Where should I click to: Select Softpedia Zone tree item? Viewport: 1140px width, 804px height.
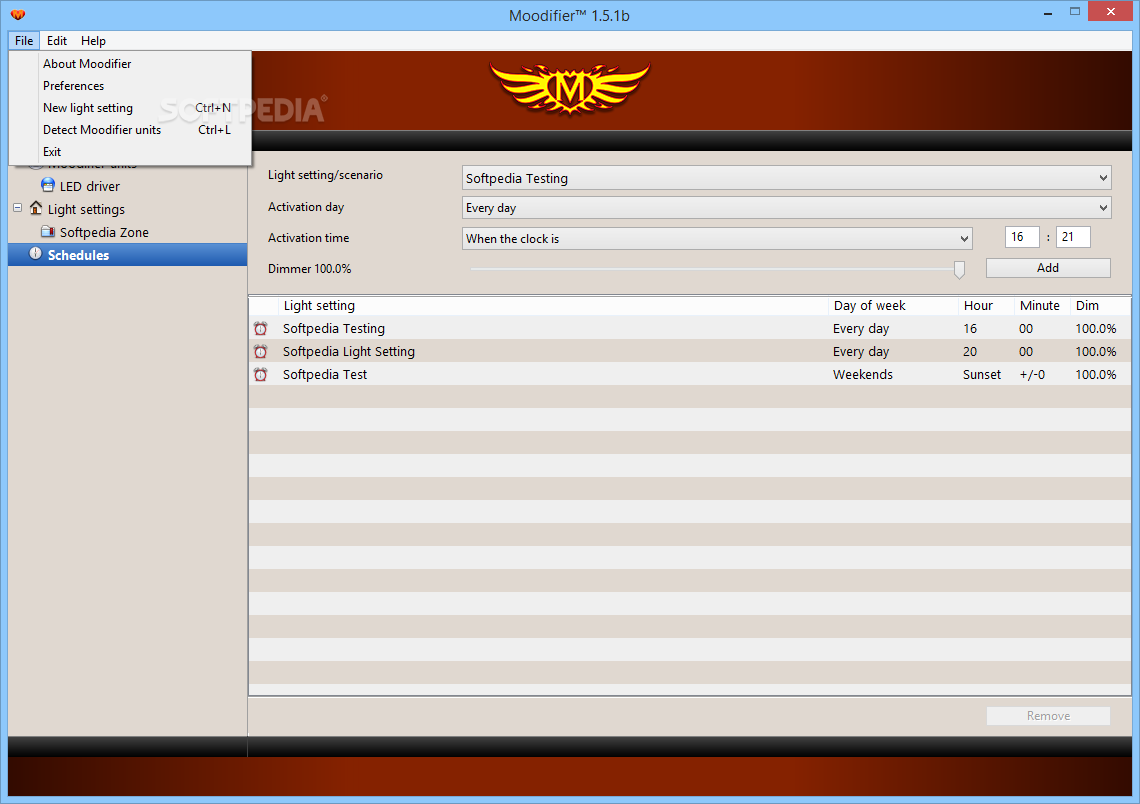[x=104, y=233]
